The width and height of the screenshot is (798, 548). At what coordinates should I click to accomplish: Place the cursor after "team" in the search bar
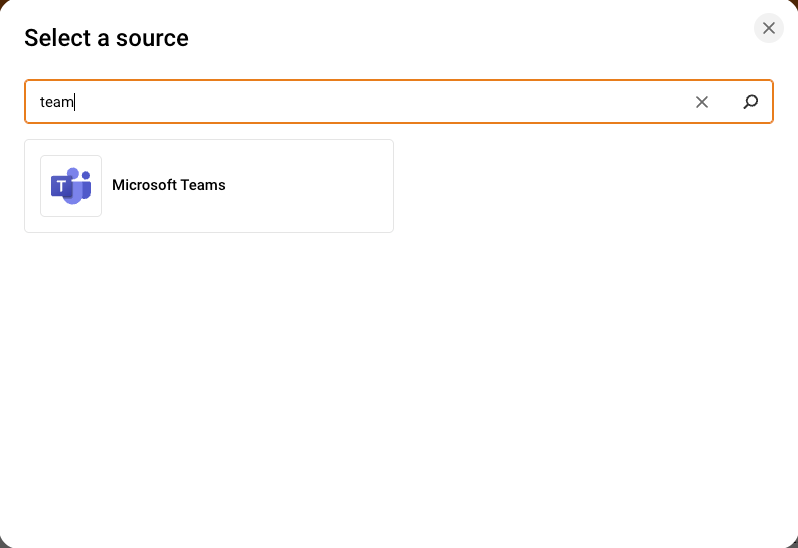coord(76,102)
